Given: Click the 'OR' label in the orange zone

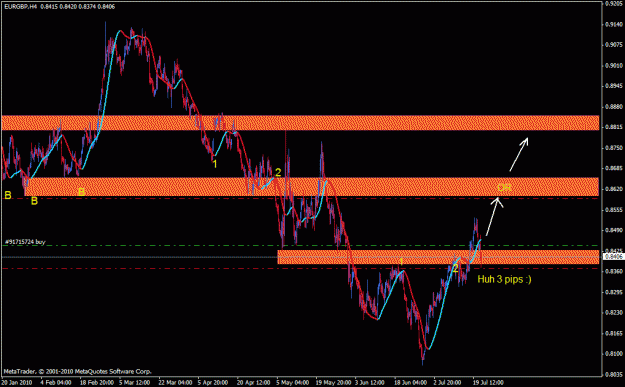Looking at the screenshot, I should pos(504,187).
